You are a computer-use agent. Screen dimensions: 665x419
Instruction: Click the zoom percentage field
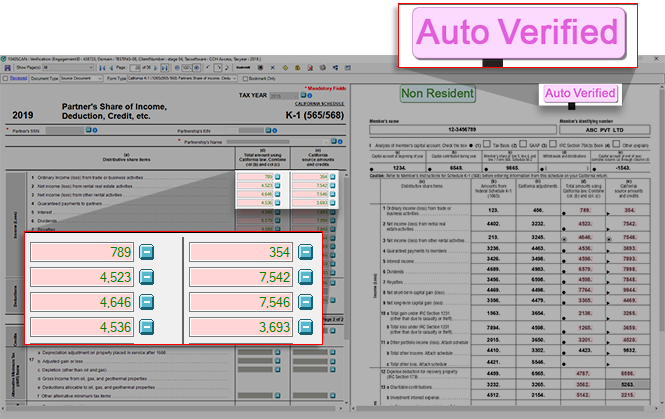[x=187, y=68]
